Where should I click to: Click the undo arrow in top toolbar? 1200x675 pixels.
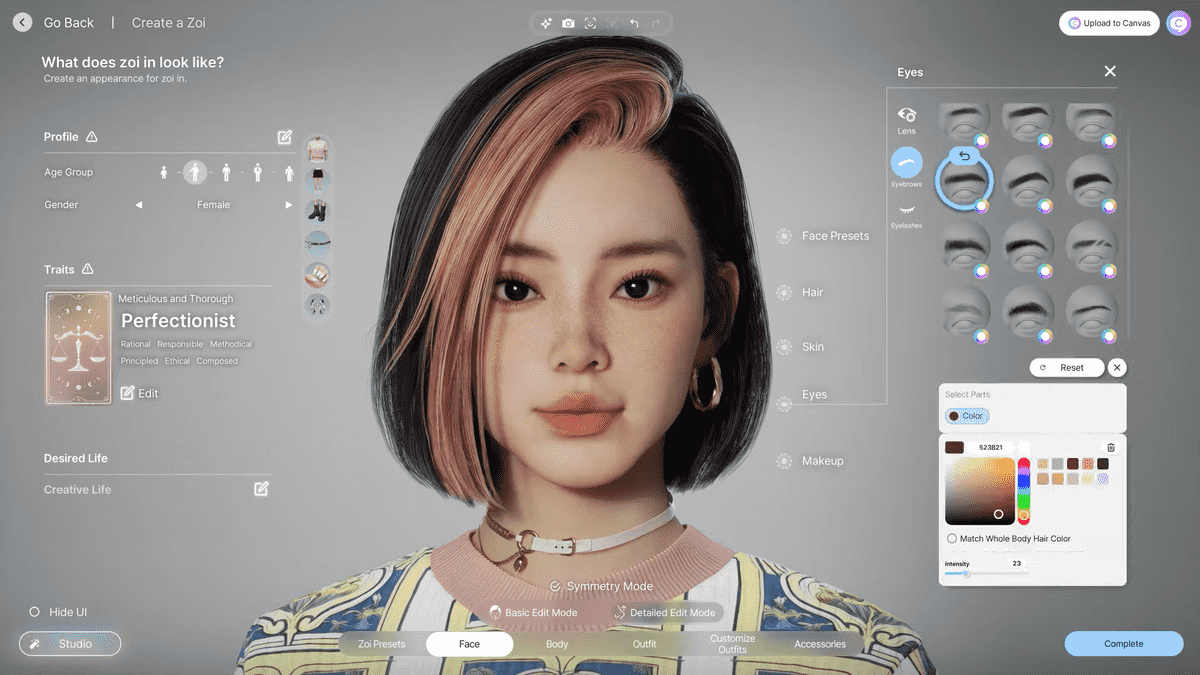click(634, 23)
